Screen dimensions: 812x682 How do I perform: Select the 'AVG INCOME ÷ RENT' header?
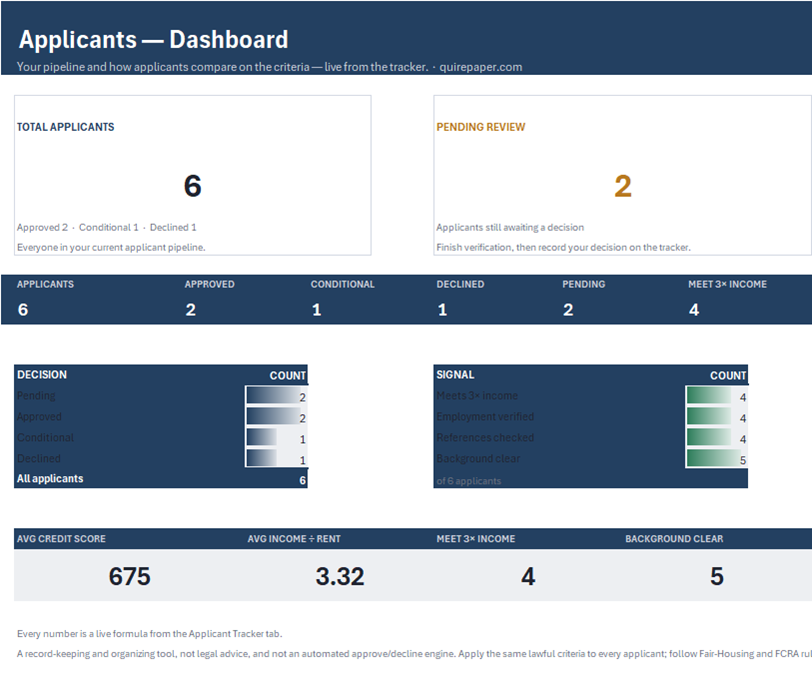pyautogui.click(x=294, y=539)
